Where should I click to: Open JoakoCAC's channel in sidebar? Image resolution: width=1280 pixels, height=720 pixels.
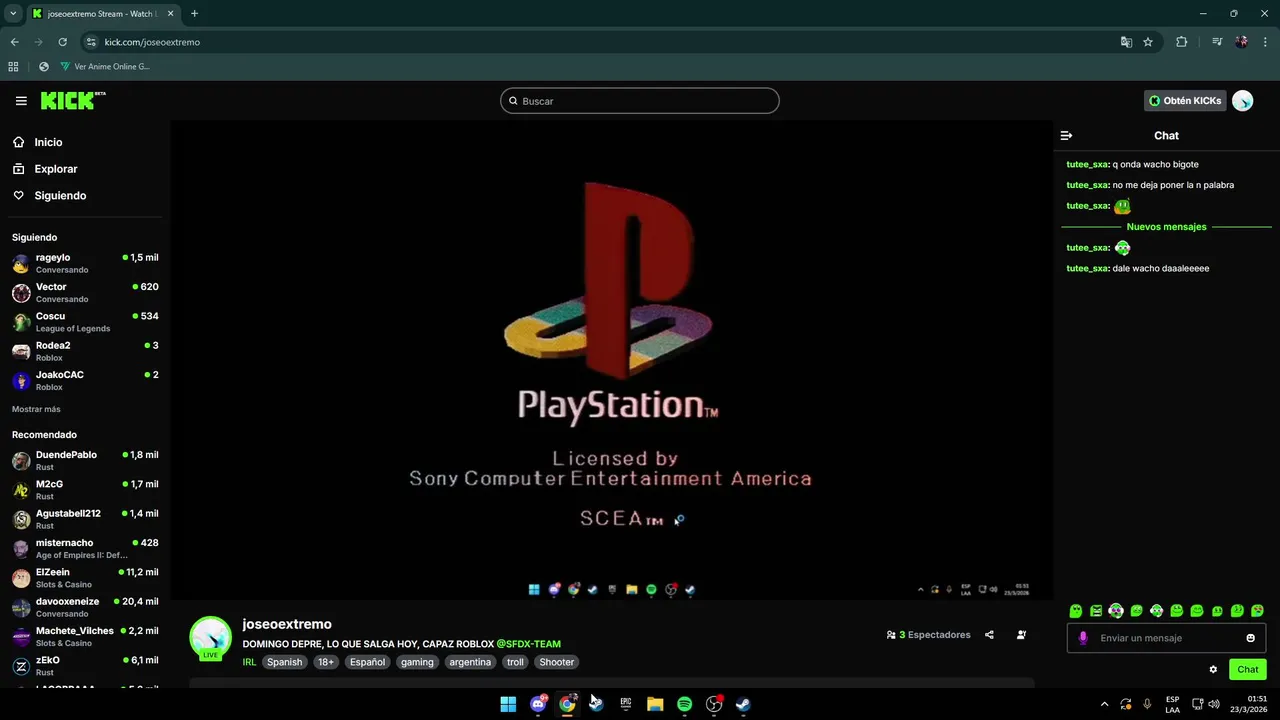point(85,380)
